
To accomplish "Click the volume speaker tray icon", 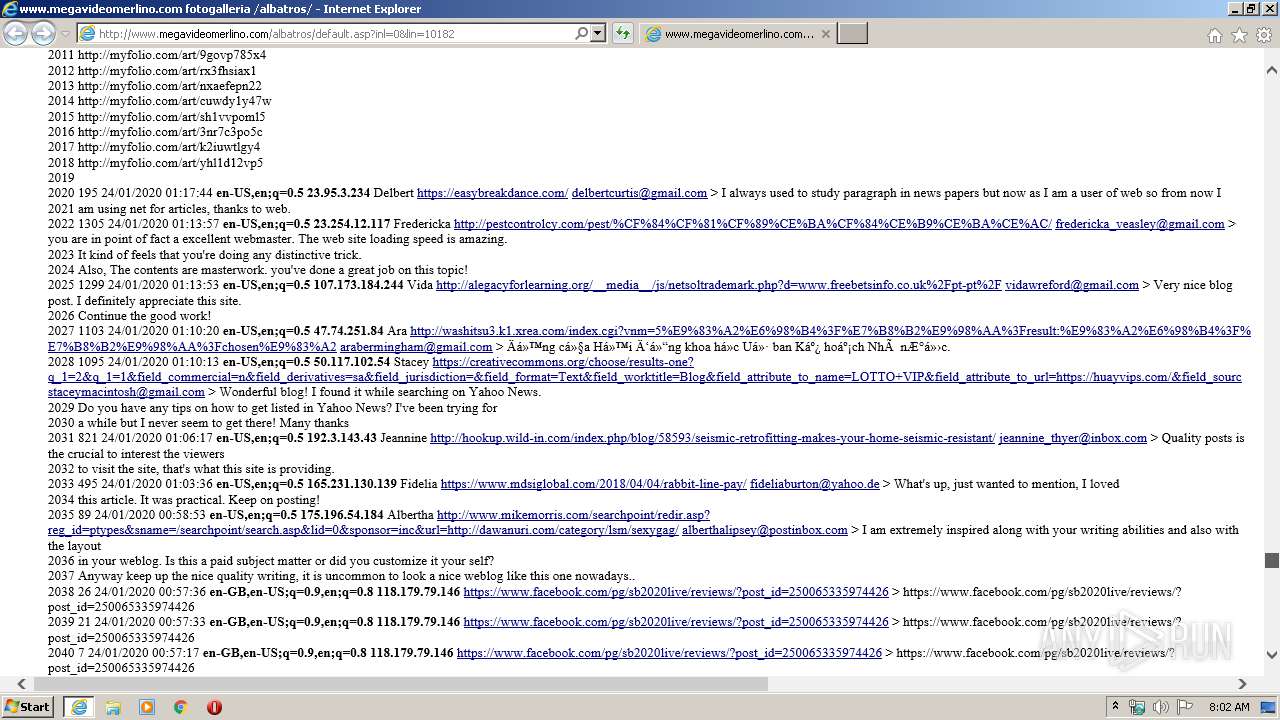I will [x=1161, y=707].
